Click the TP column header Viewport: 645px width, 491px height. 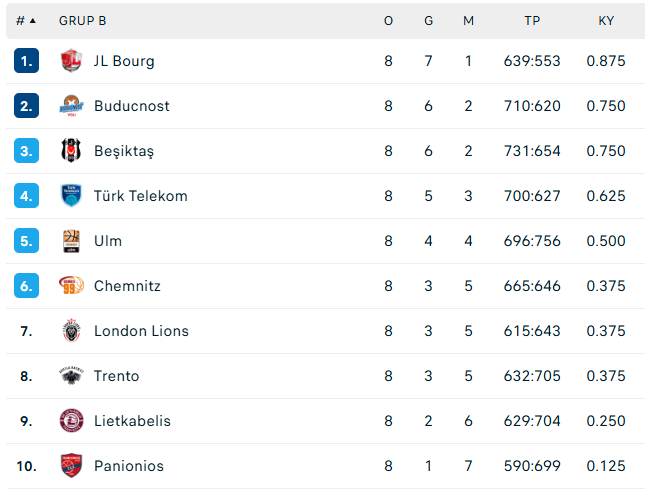click(x=532, y=20)
